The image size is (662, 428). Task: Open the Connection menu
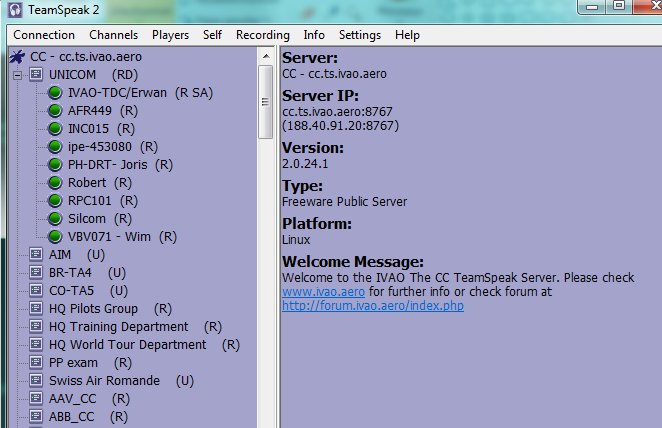click(44, 35)
